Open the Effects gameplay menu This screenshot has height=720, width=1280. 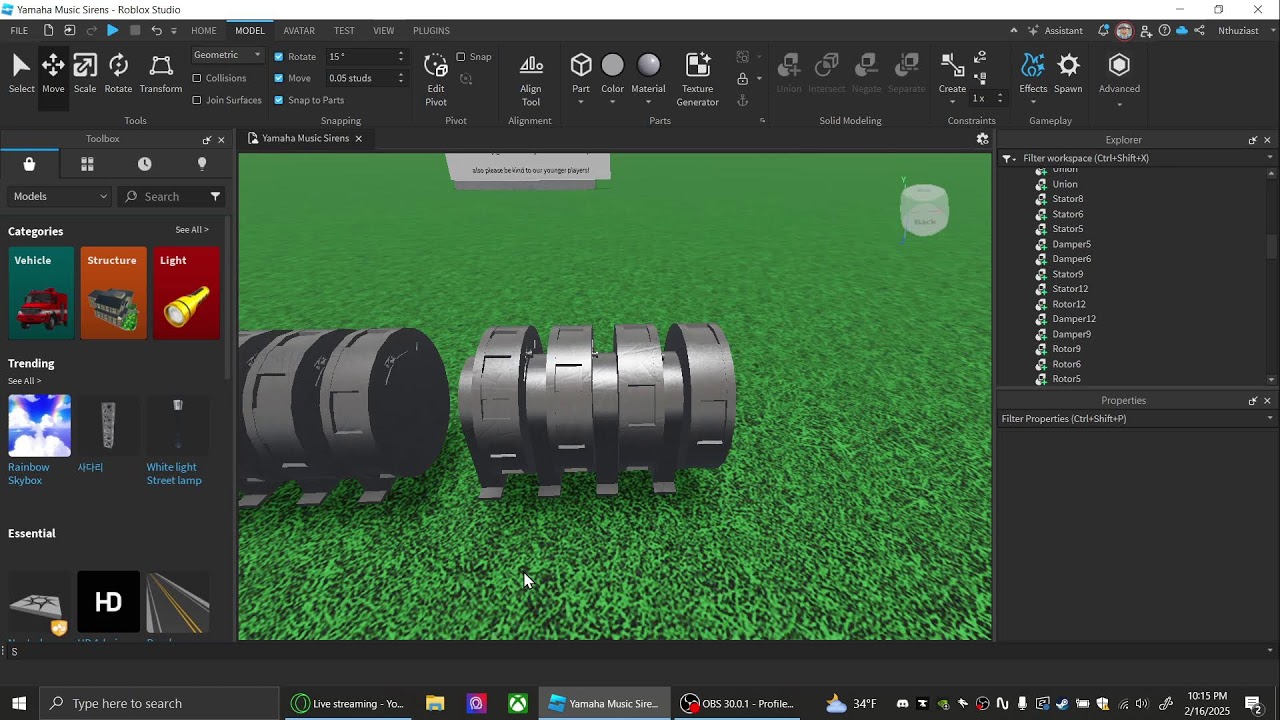[1033, 73]
